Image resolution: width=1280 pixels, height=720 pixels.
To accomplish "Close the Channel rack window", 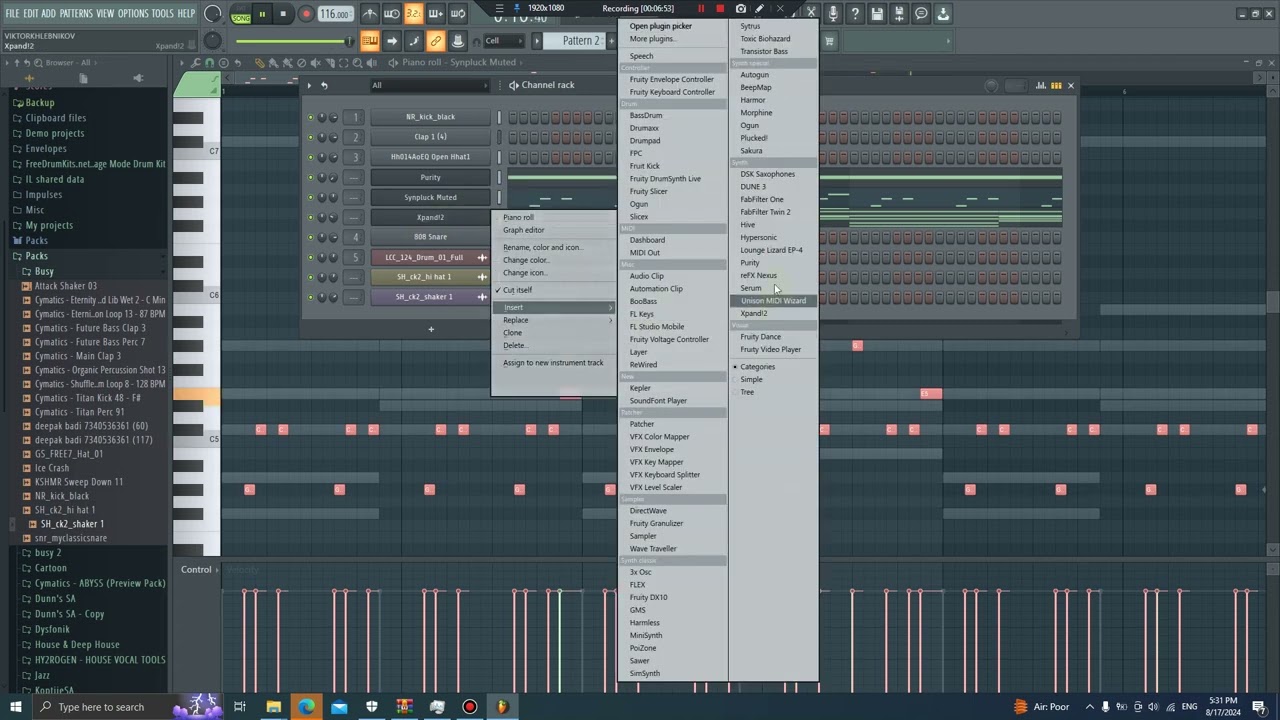I will point(1071,86).
